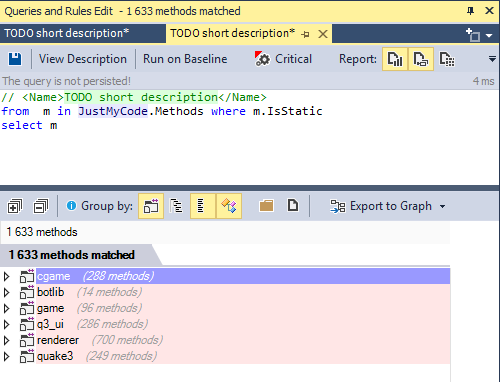Expand the renderer tree node

[x=6, y=340]
